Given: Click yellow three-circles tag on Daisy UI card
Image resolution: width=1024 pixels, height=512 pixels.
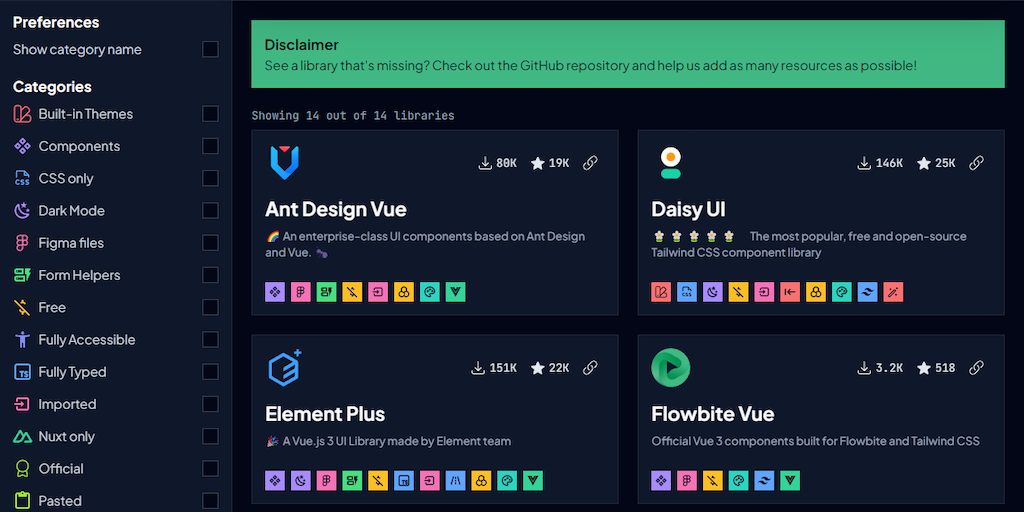Looking at the screenshot, I should 816,292.
